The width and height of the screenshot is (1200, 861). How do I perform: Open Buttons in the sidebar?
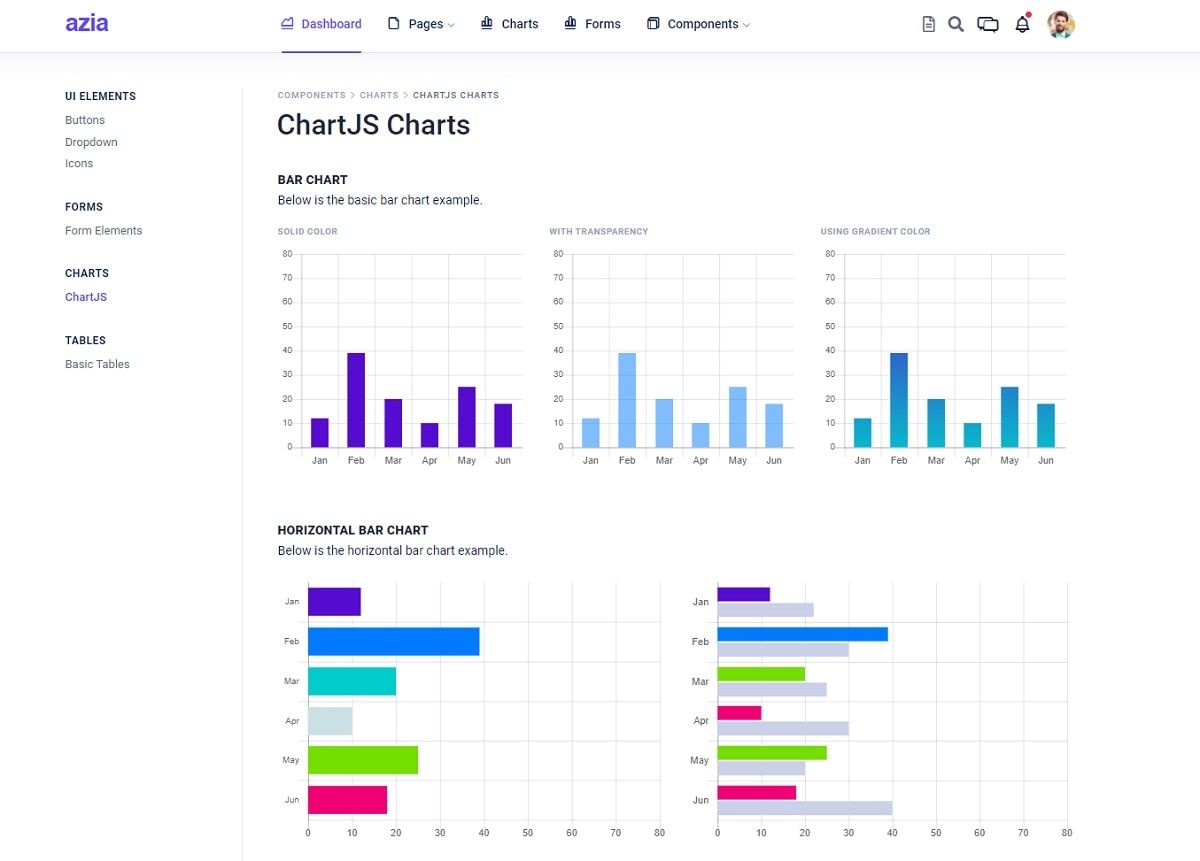point(85,120)
